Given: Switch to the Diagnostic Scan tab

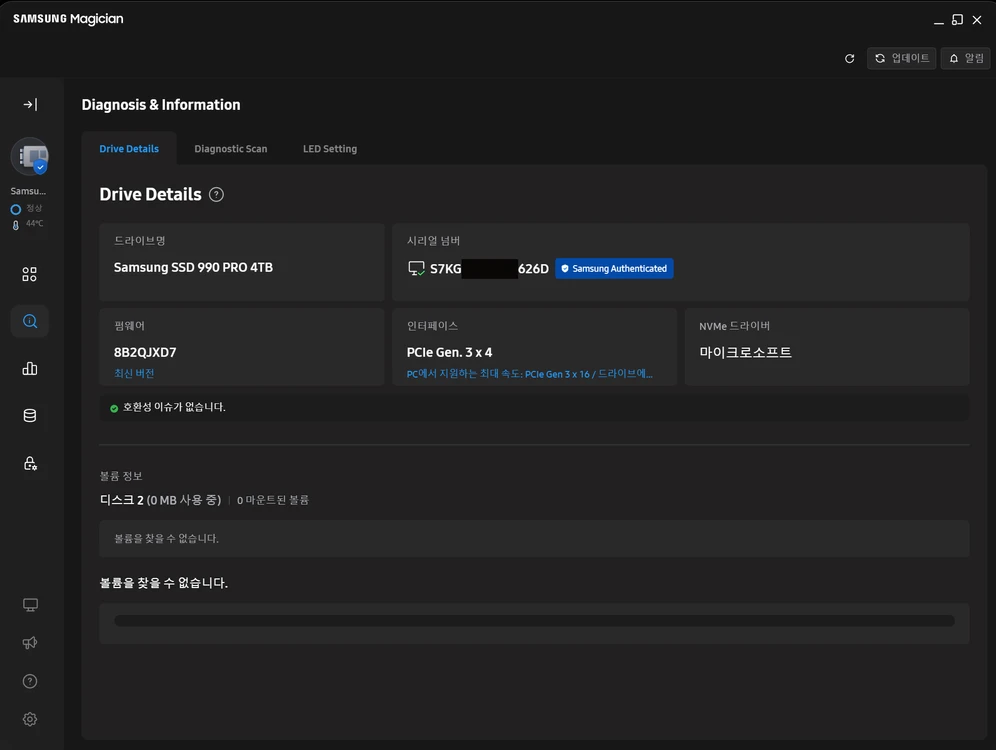Looking at the screenshot, I should pos(231,149).
